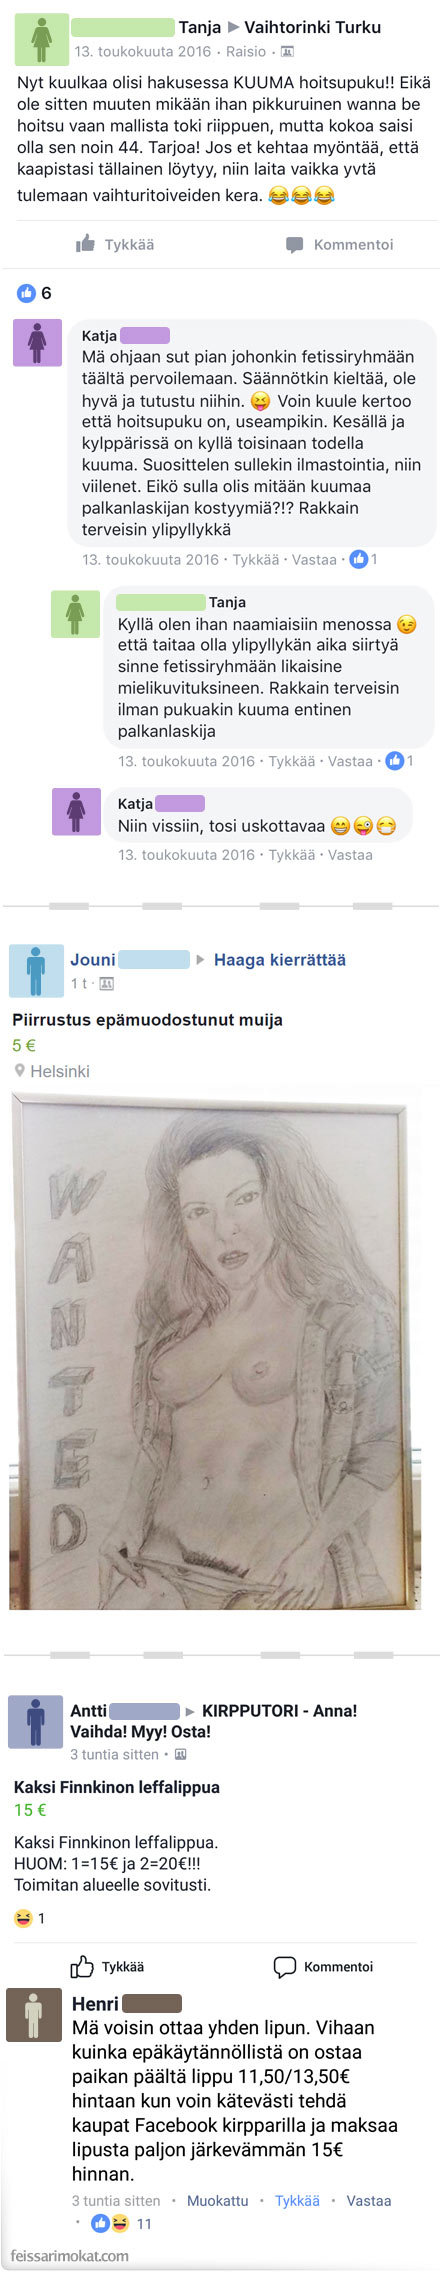This screenshot has height=2272, width=440.
Task: Like Tanja's post with the Tykkää thumbs-up
Action: [x=115, y=244]
